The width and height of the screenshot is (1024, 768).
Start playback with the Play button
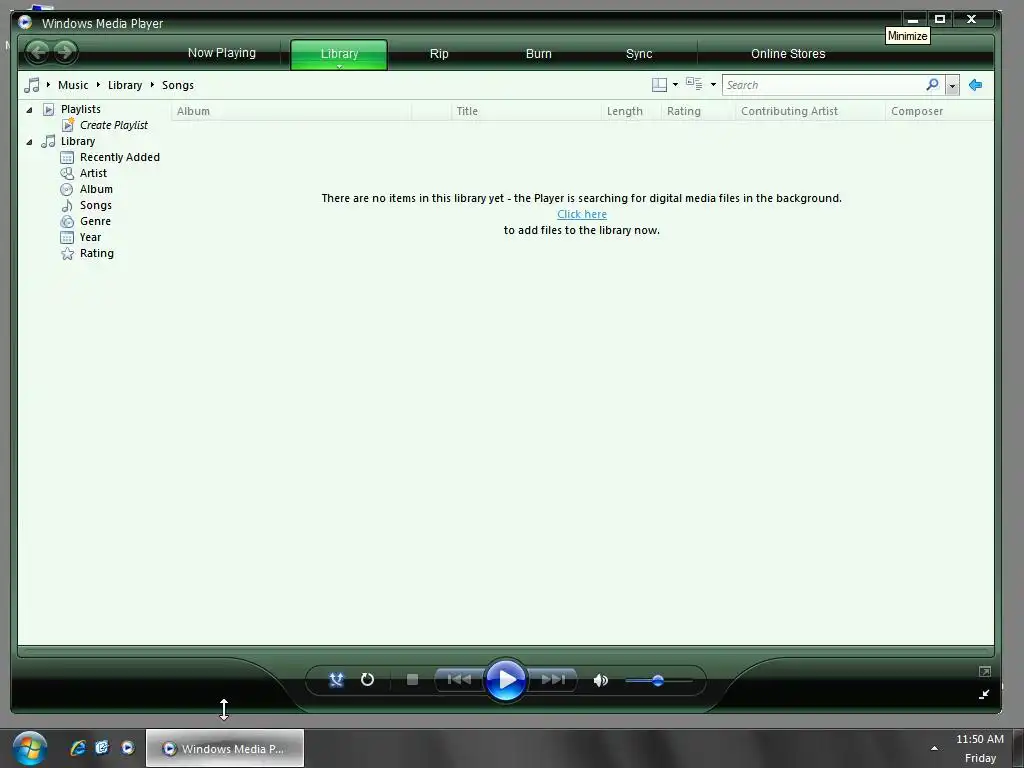point(505,680)
